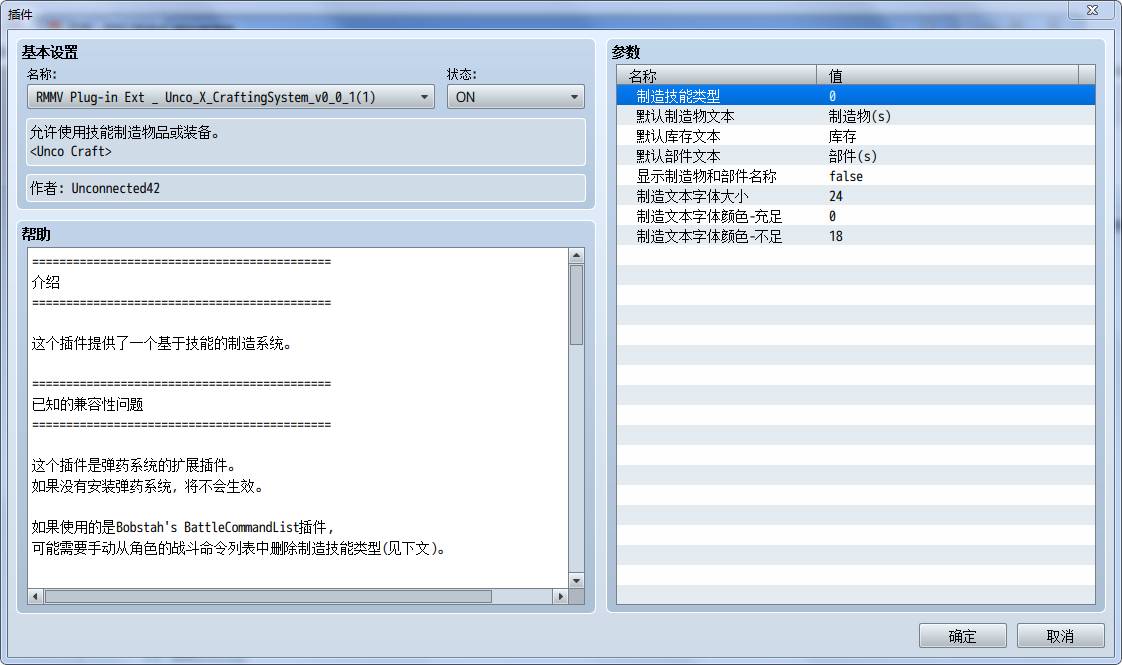
Task: Click the value 制造物(s) cell
Action: pyautogui.click(x=859, y=115)
